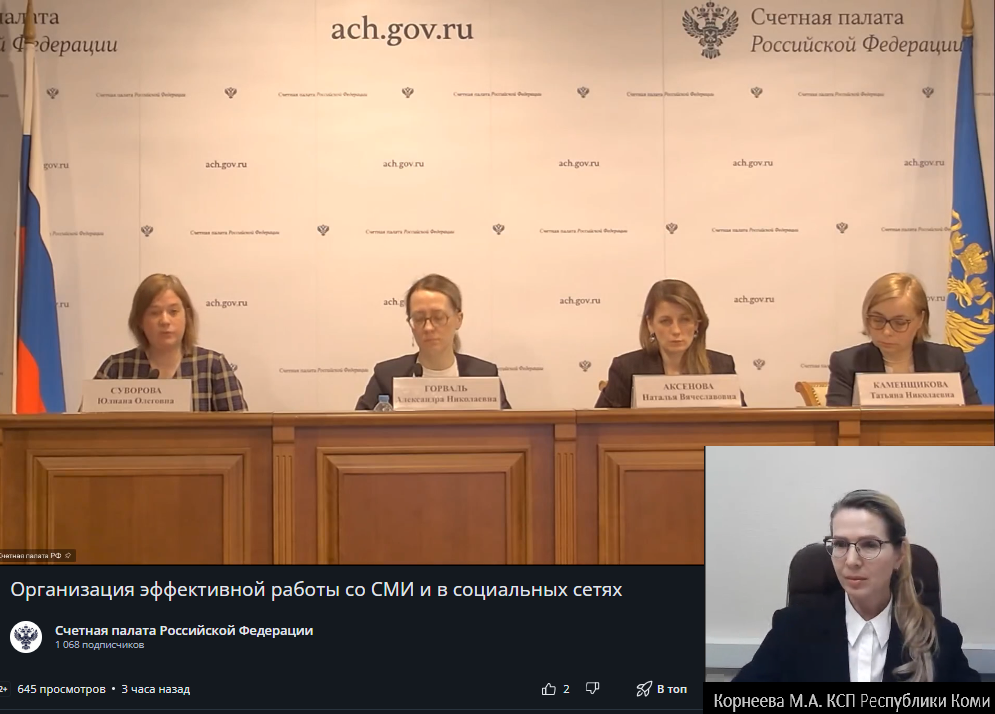995x714 pixels.
Task: Open the channel avatar with eagle emblem
Action: 26,637
